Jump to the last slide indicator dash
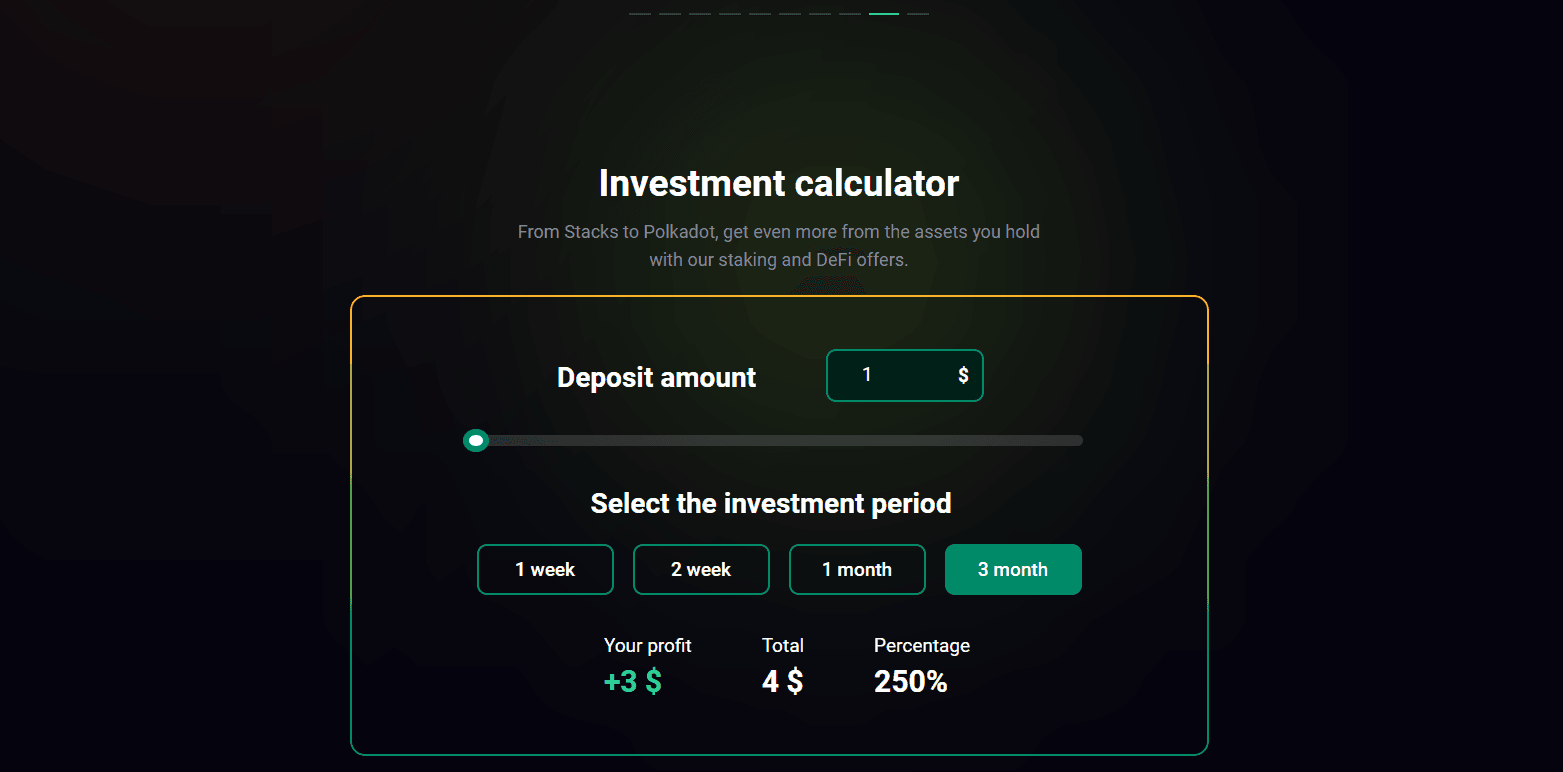 918,14
